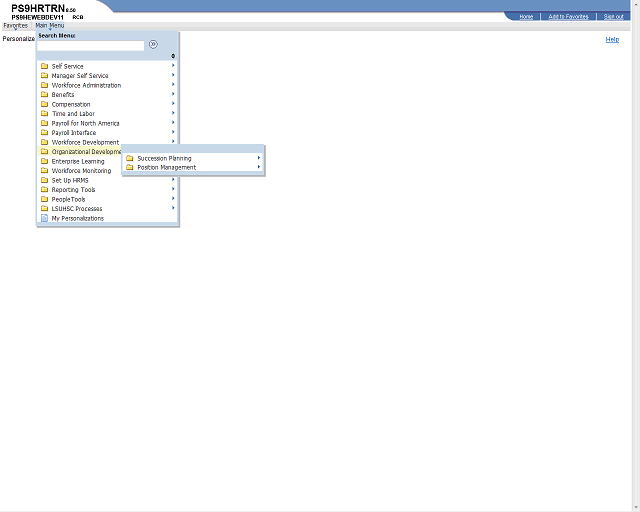Click the Payroll Interface folder icon

coord(44,132)
